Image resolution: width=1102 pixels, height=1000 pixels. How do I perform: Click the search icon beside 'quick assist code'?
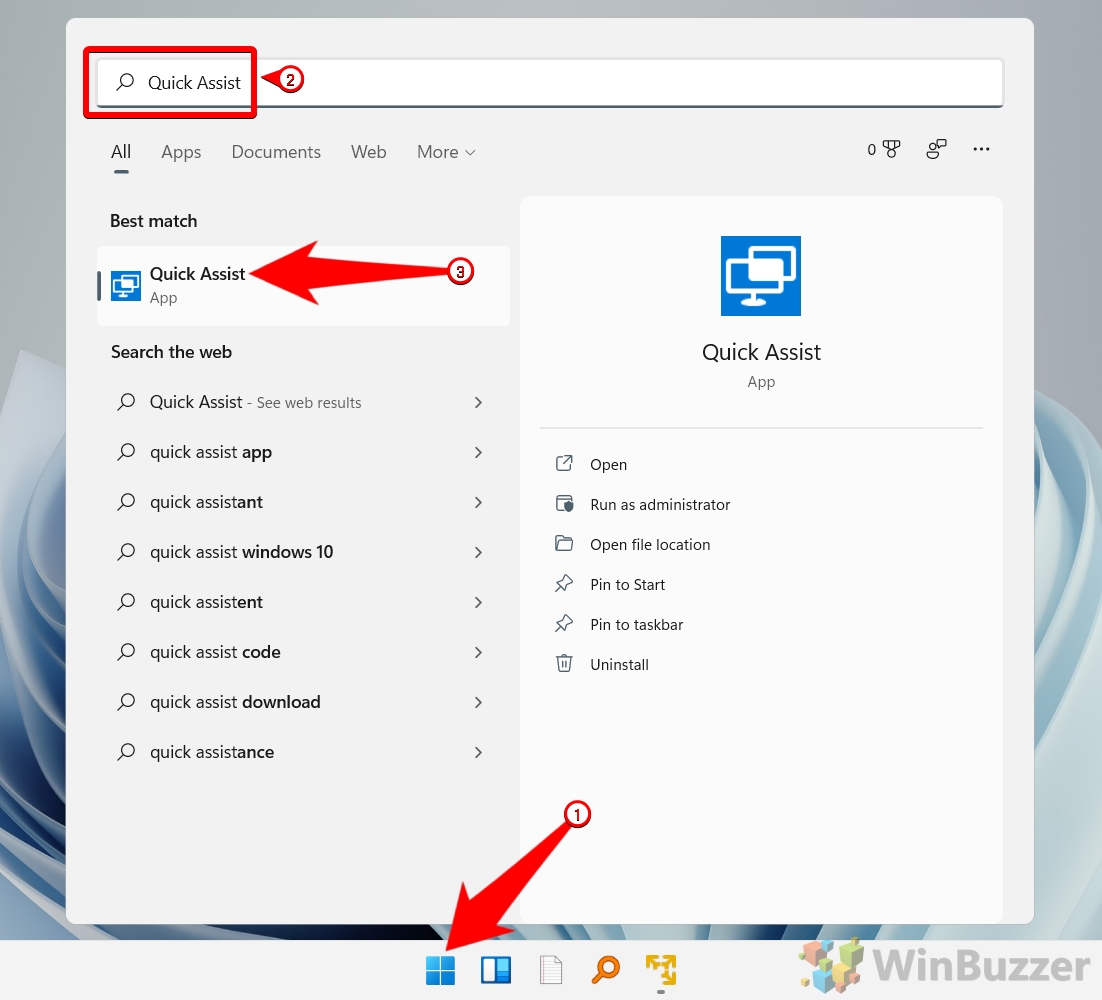(126, 651)
